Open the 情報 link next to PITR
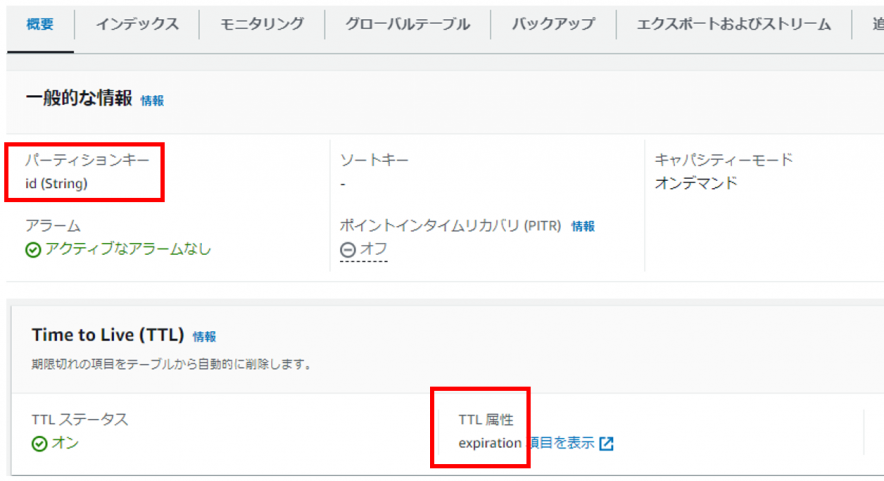 (x=583, y=226)
